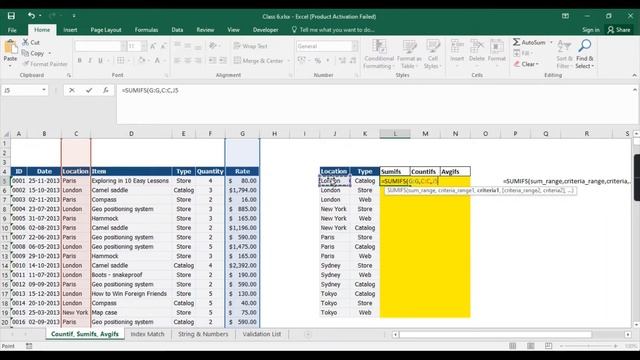The height and width of the screenshot is (360, 640).
Task: Click the zoom slider in status bar
Action: point(589,346)
